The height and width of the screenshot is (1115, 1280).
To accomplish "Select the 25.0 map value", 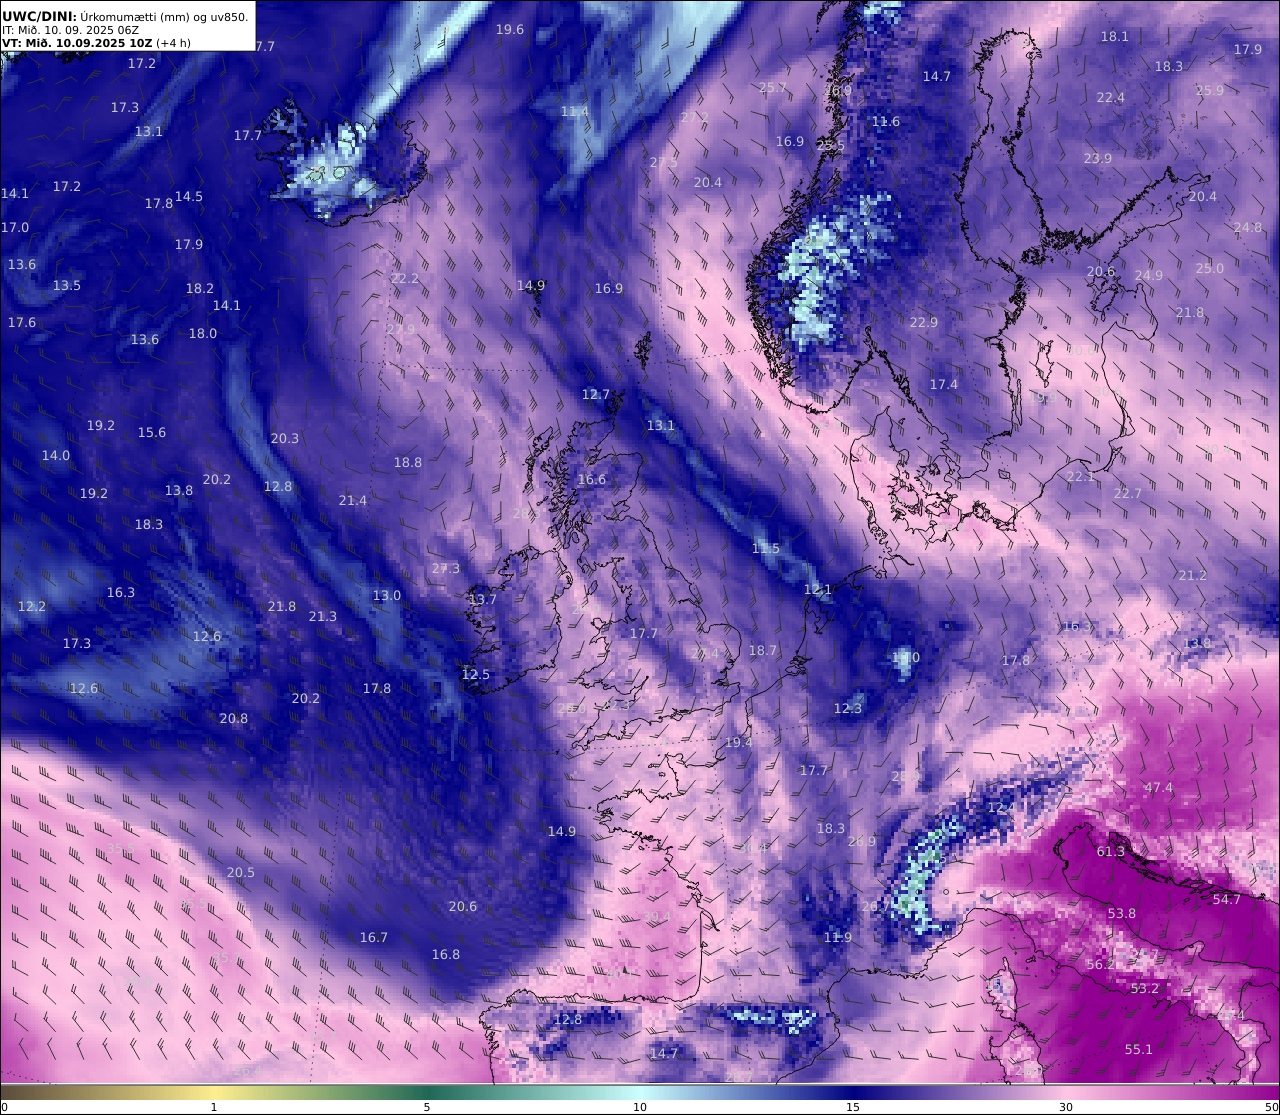I will pyautogui.click(x=1210, y=269).
